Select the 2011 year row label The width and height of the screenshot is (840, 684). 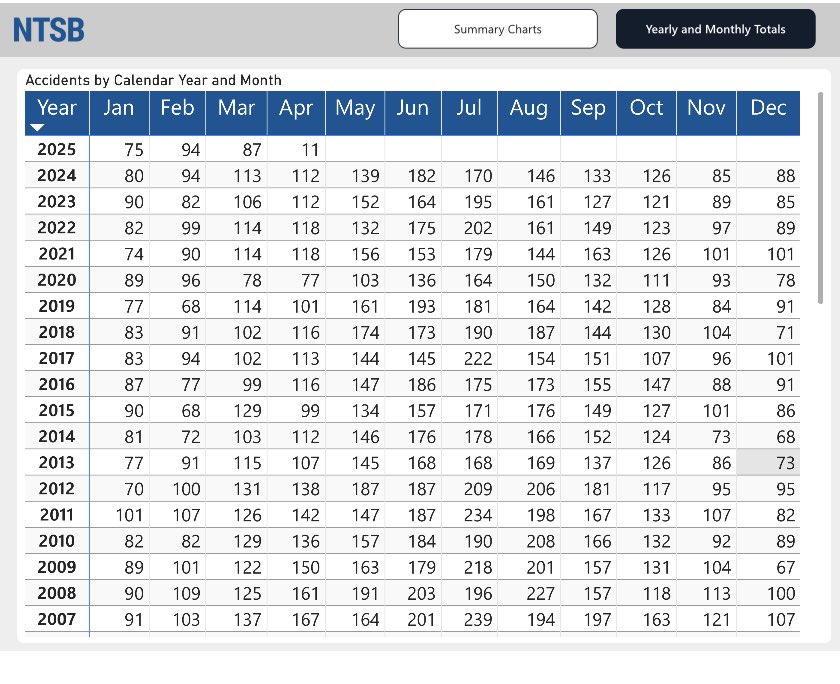[57, 515]
